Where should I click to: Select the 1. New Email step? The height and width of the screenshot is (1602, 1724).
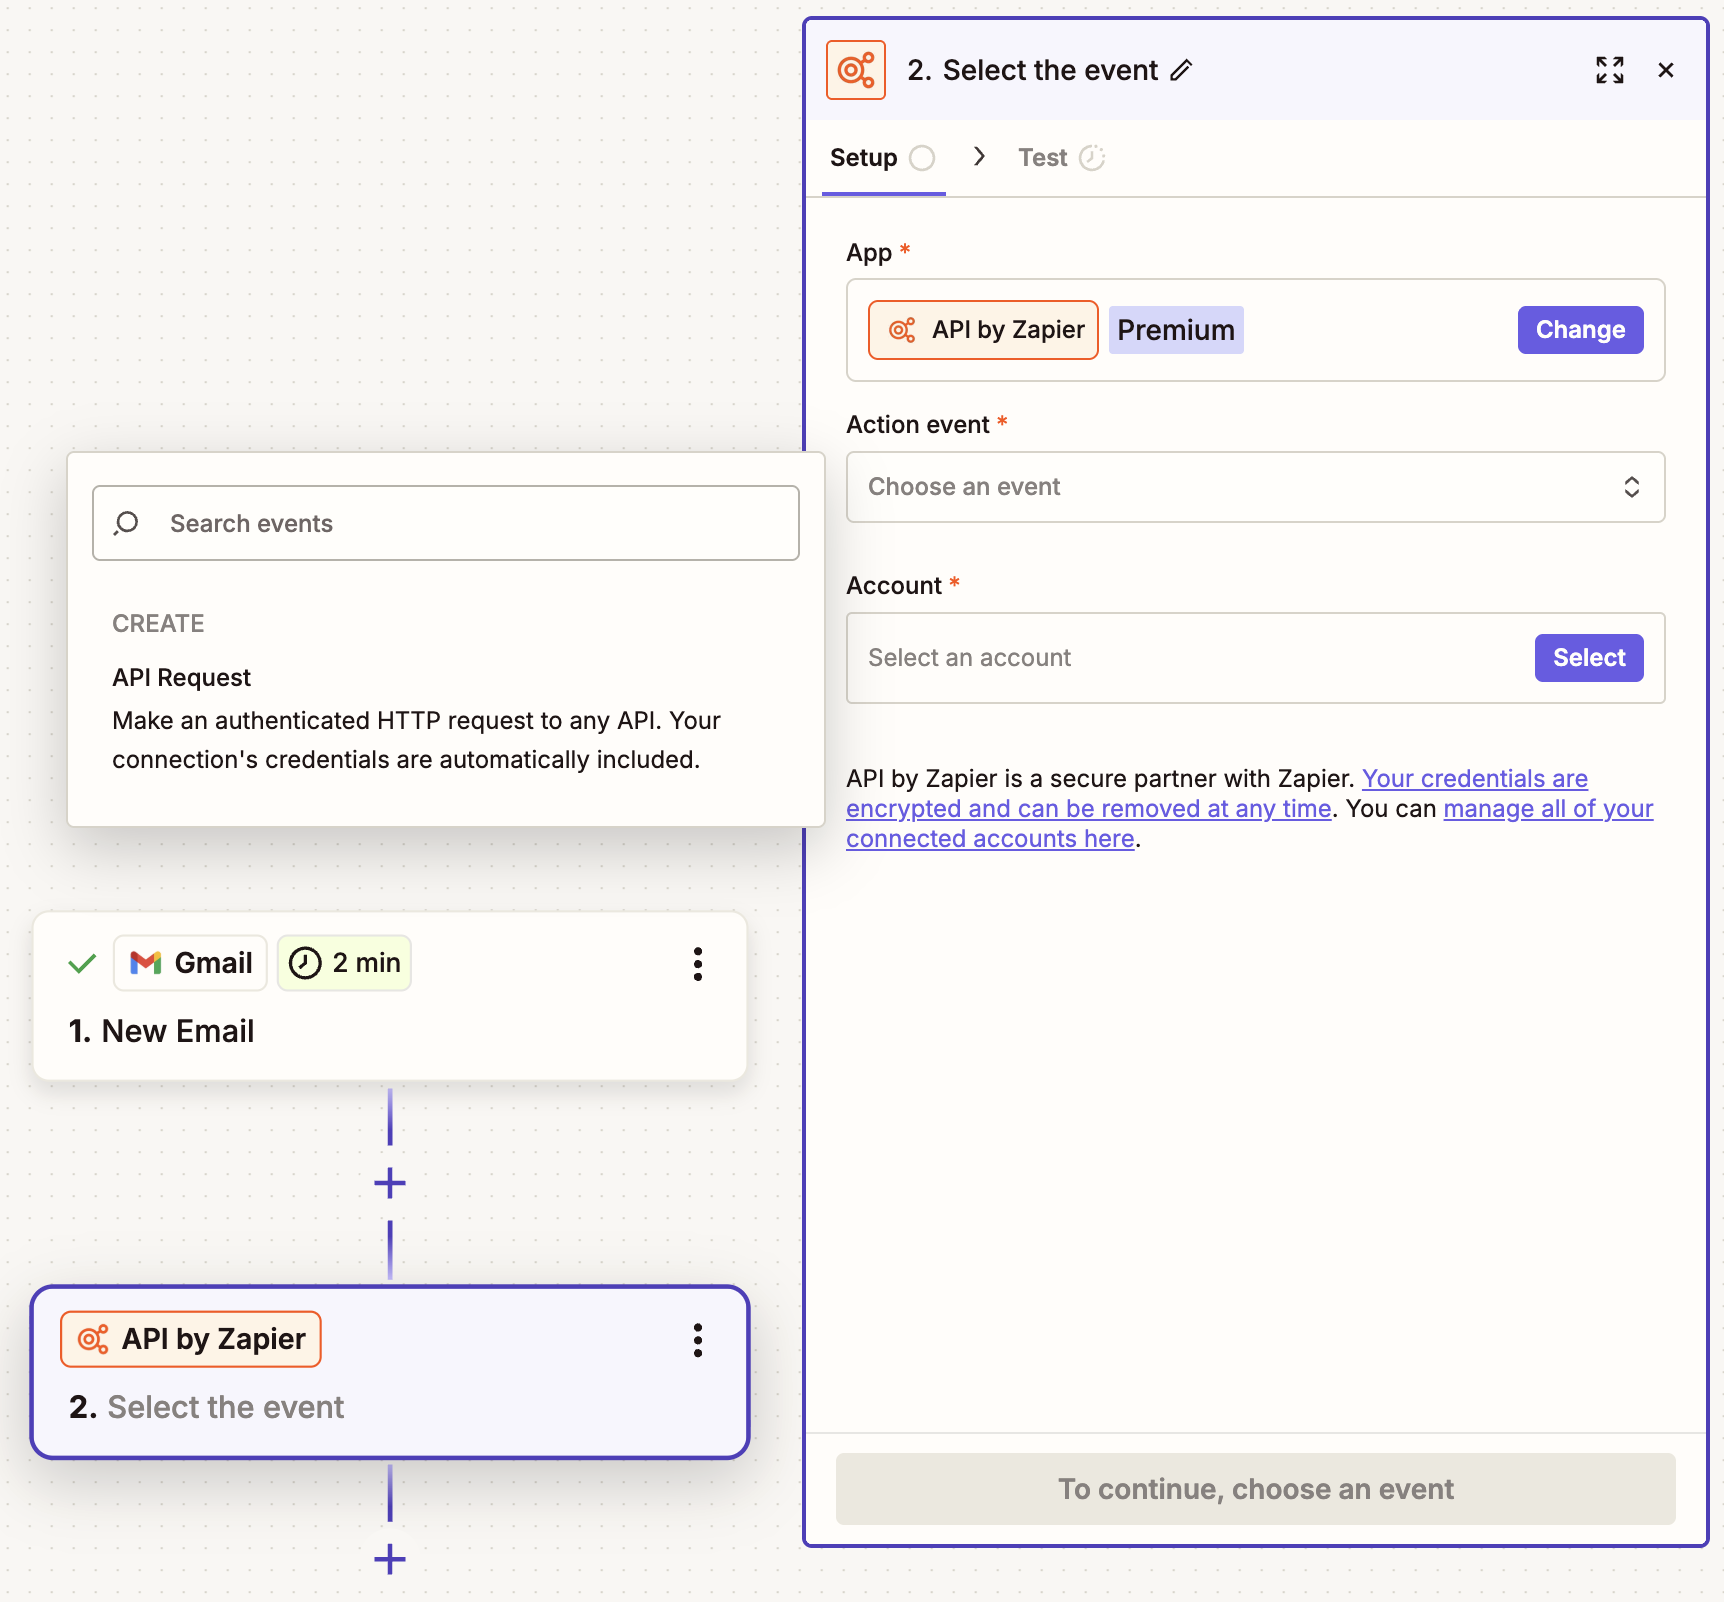(390, 996)
